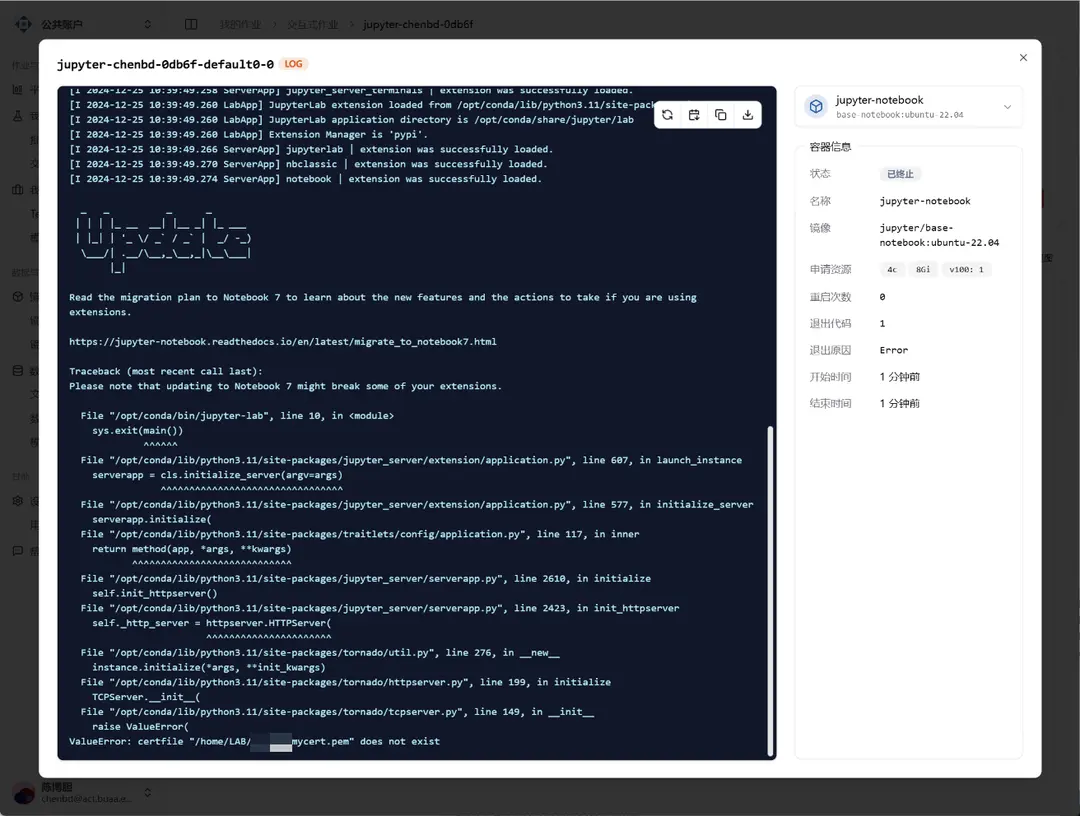This screenshot has width=1080, height=816.
Task: Click the v100: 1 resource chip
Action: click(x=966, y=269)
